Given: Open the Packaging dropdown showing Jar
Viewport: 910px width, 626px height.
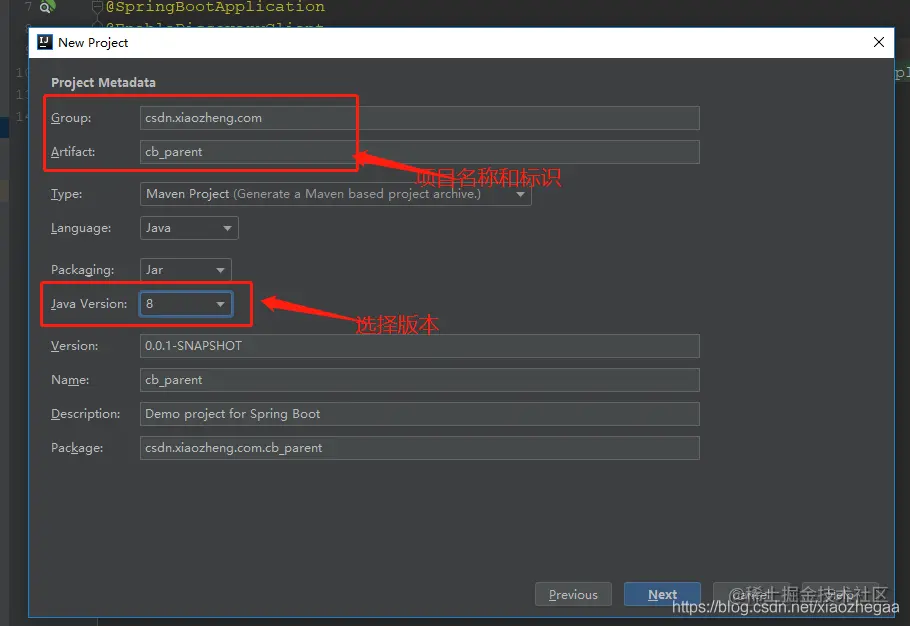Looking at the screenshot, I should tap(185, 270).
